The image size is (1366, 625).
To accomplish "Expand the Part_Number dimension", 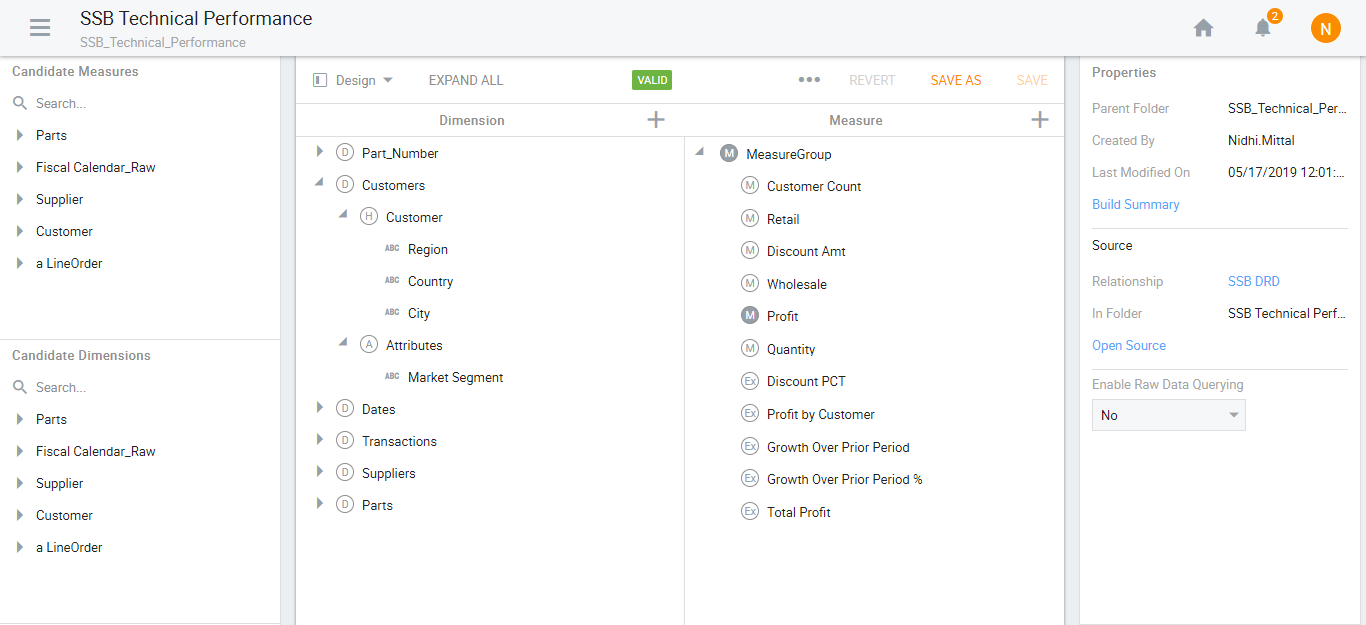I will pyautogui.click(x=320, y=152).
